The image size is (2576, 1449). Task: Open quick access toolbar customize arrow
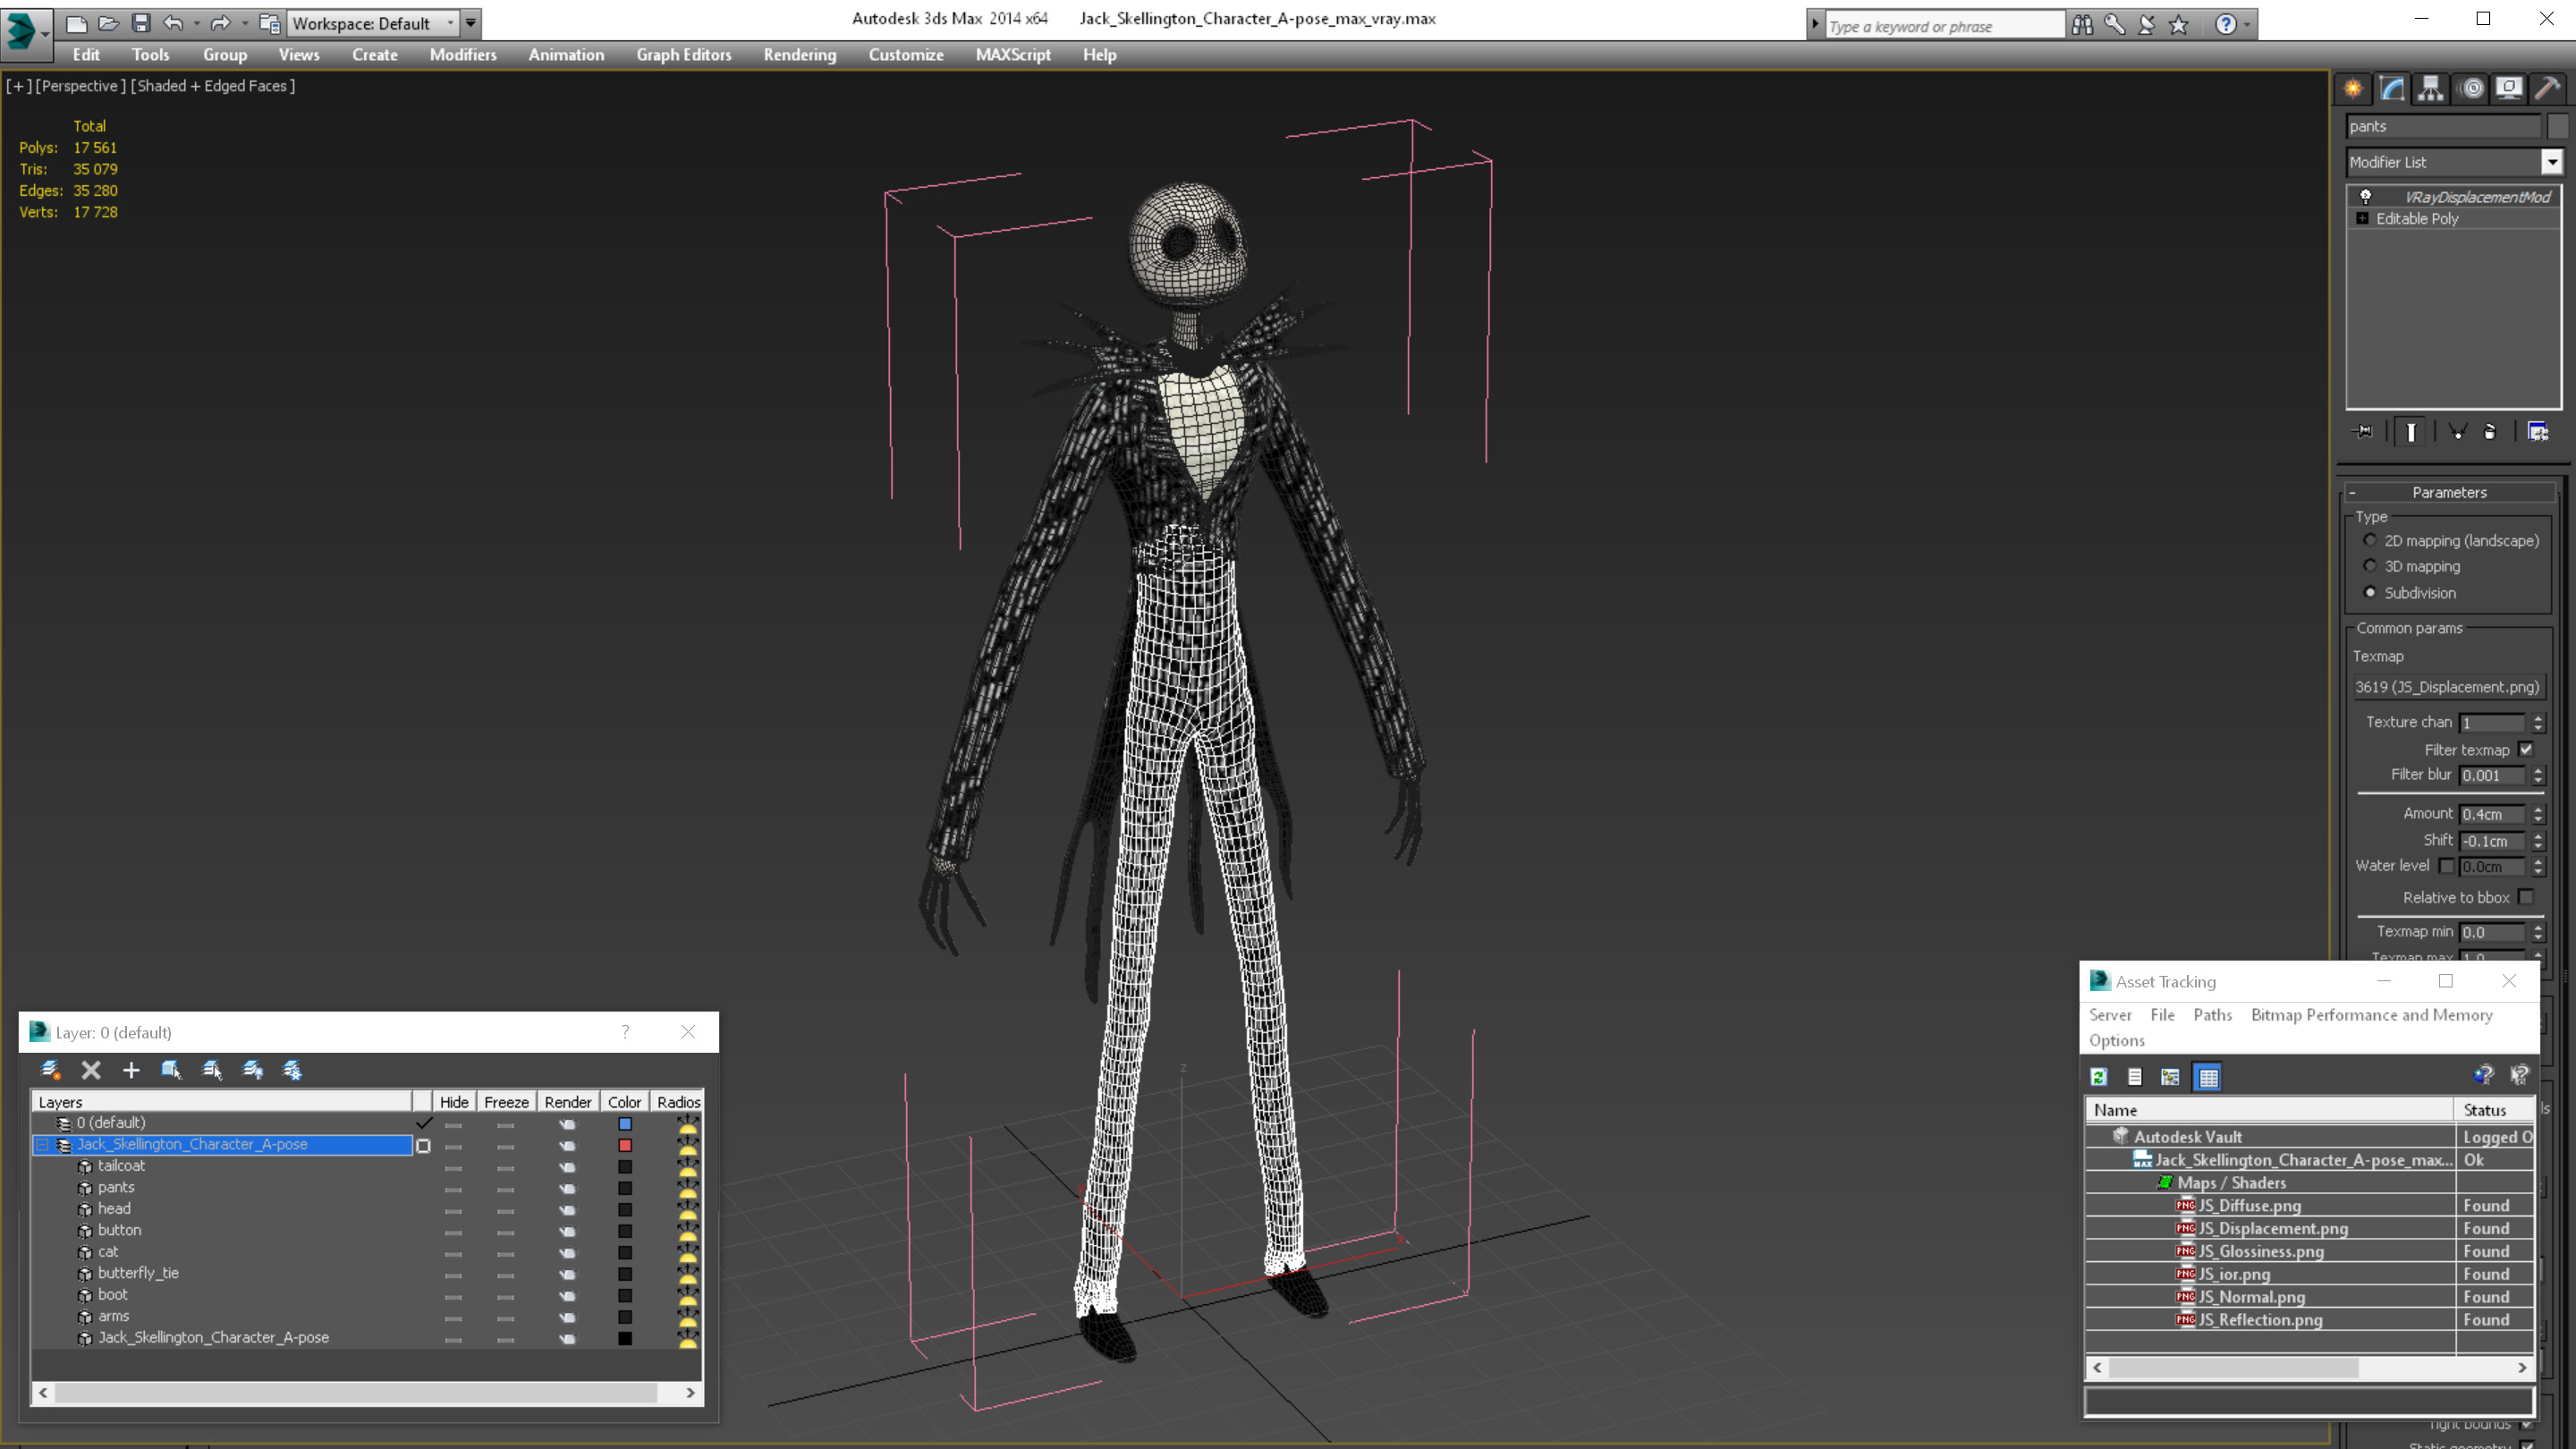[471, 23]
